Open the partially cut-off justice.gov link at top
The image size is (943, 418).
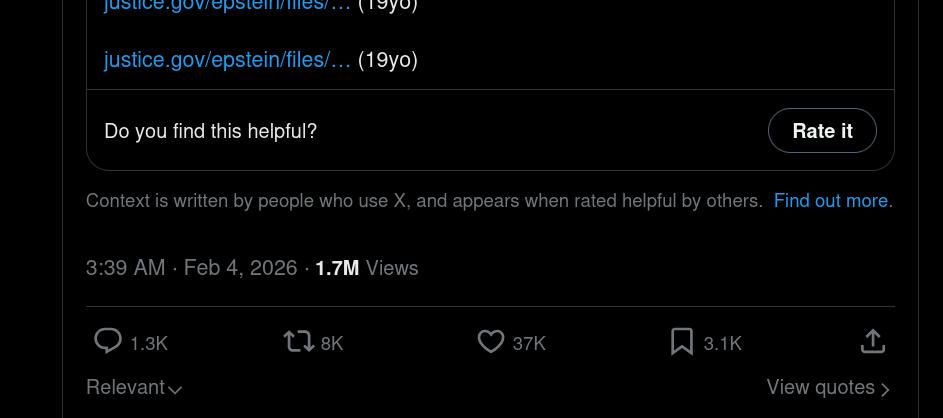(227, 5)
